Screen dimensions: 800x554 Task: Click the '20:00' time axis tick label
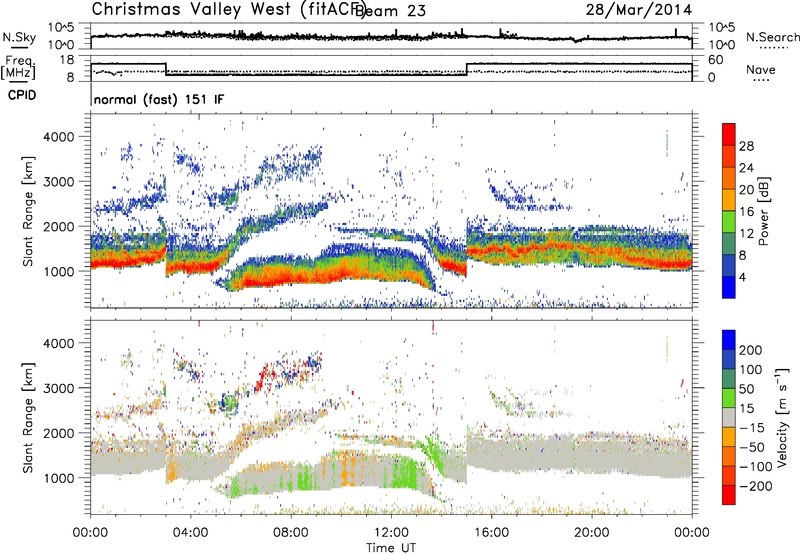[x=591, y=533]
